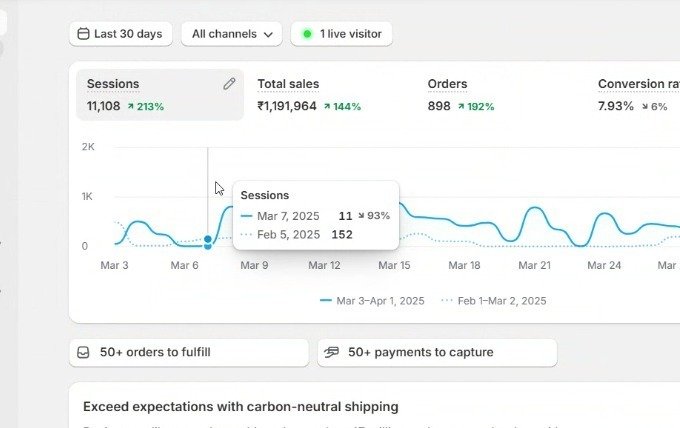Click the calendar icon in the date range button
Screen dimensions: 680x428
click(83, 34)
